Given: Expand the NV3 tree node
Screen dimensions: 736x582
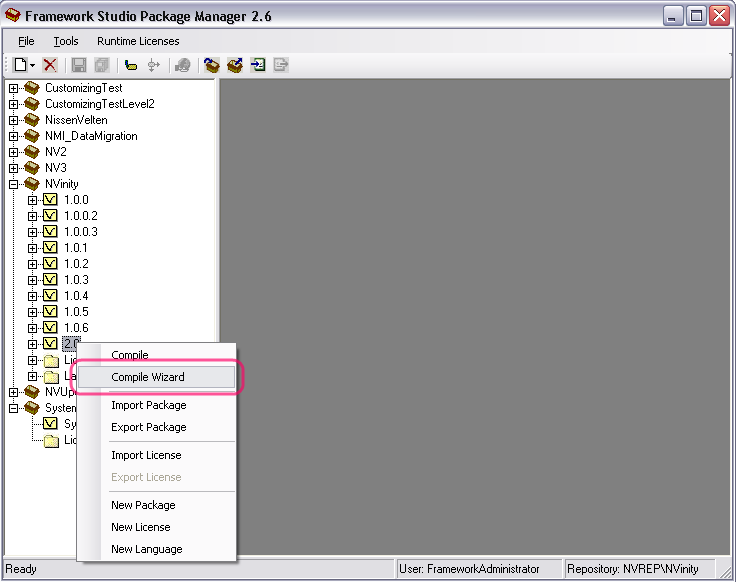Looking at the screenshot, I should [13, 168].
